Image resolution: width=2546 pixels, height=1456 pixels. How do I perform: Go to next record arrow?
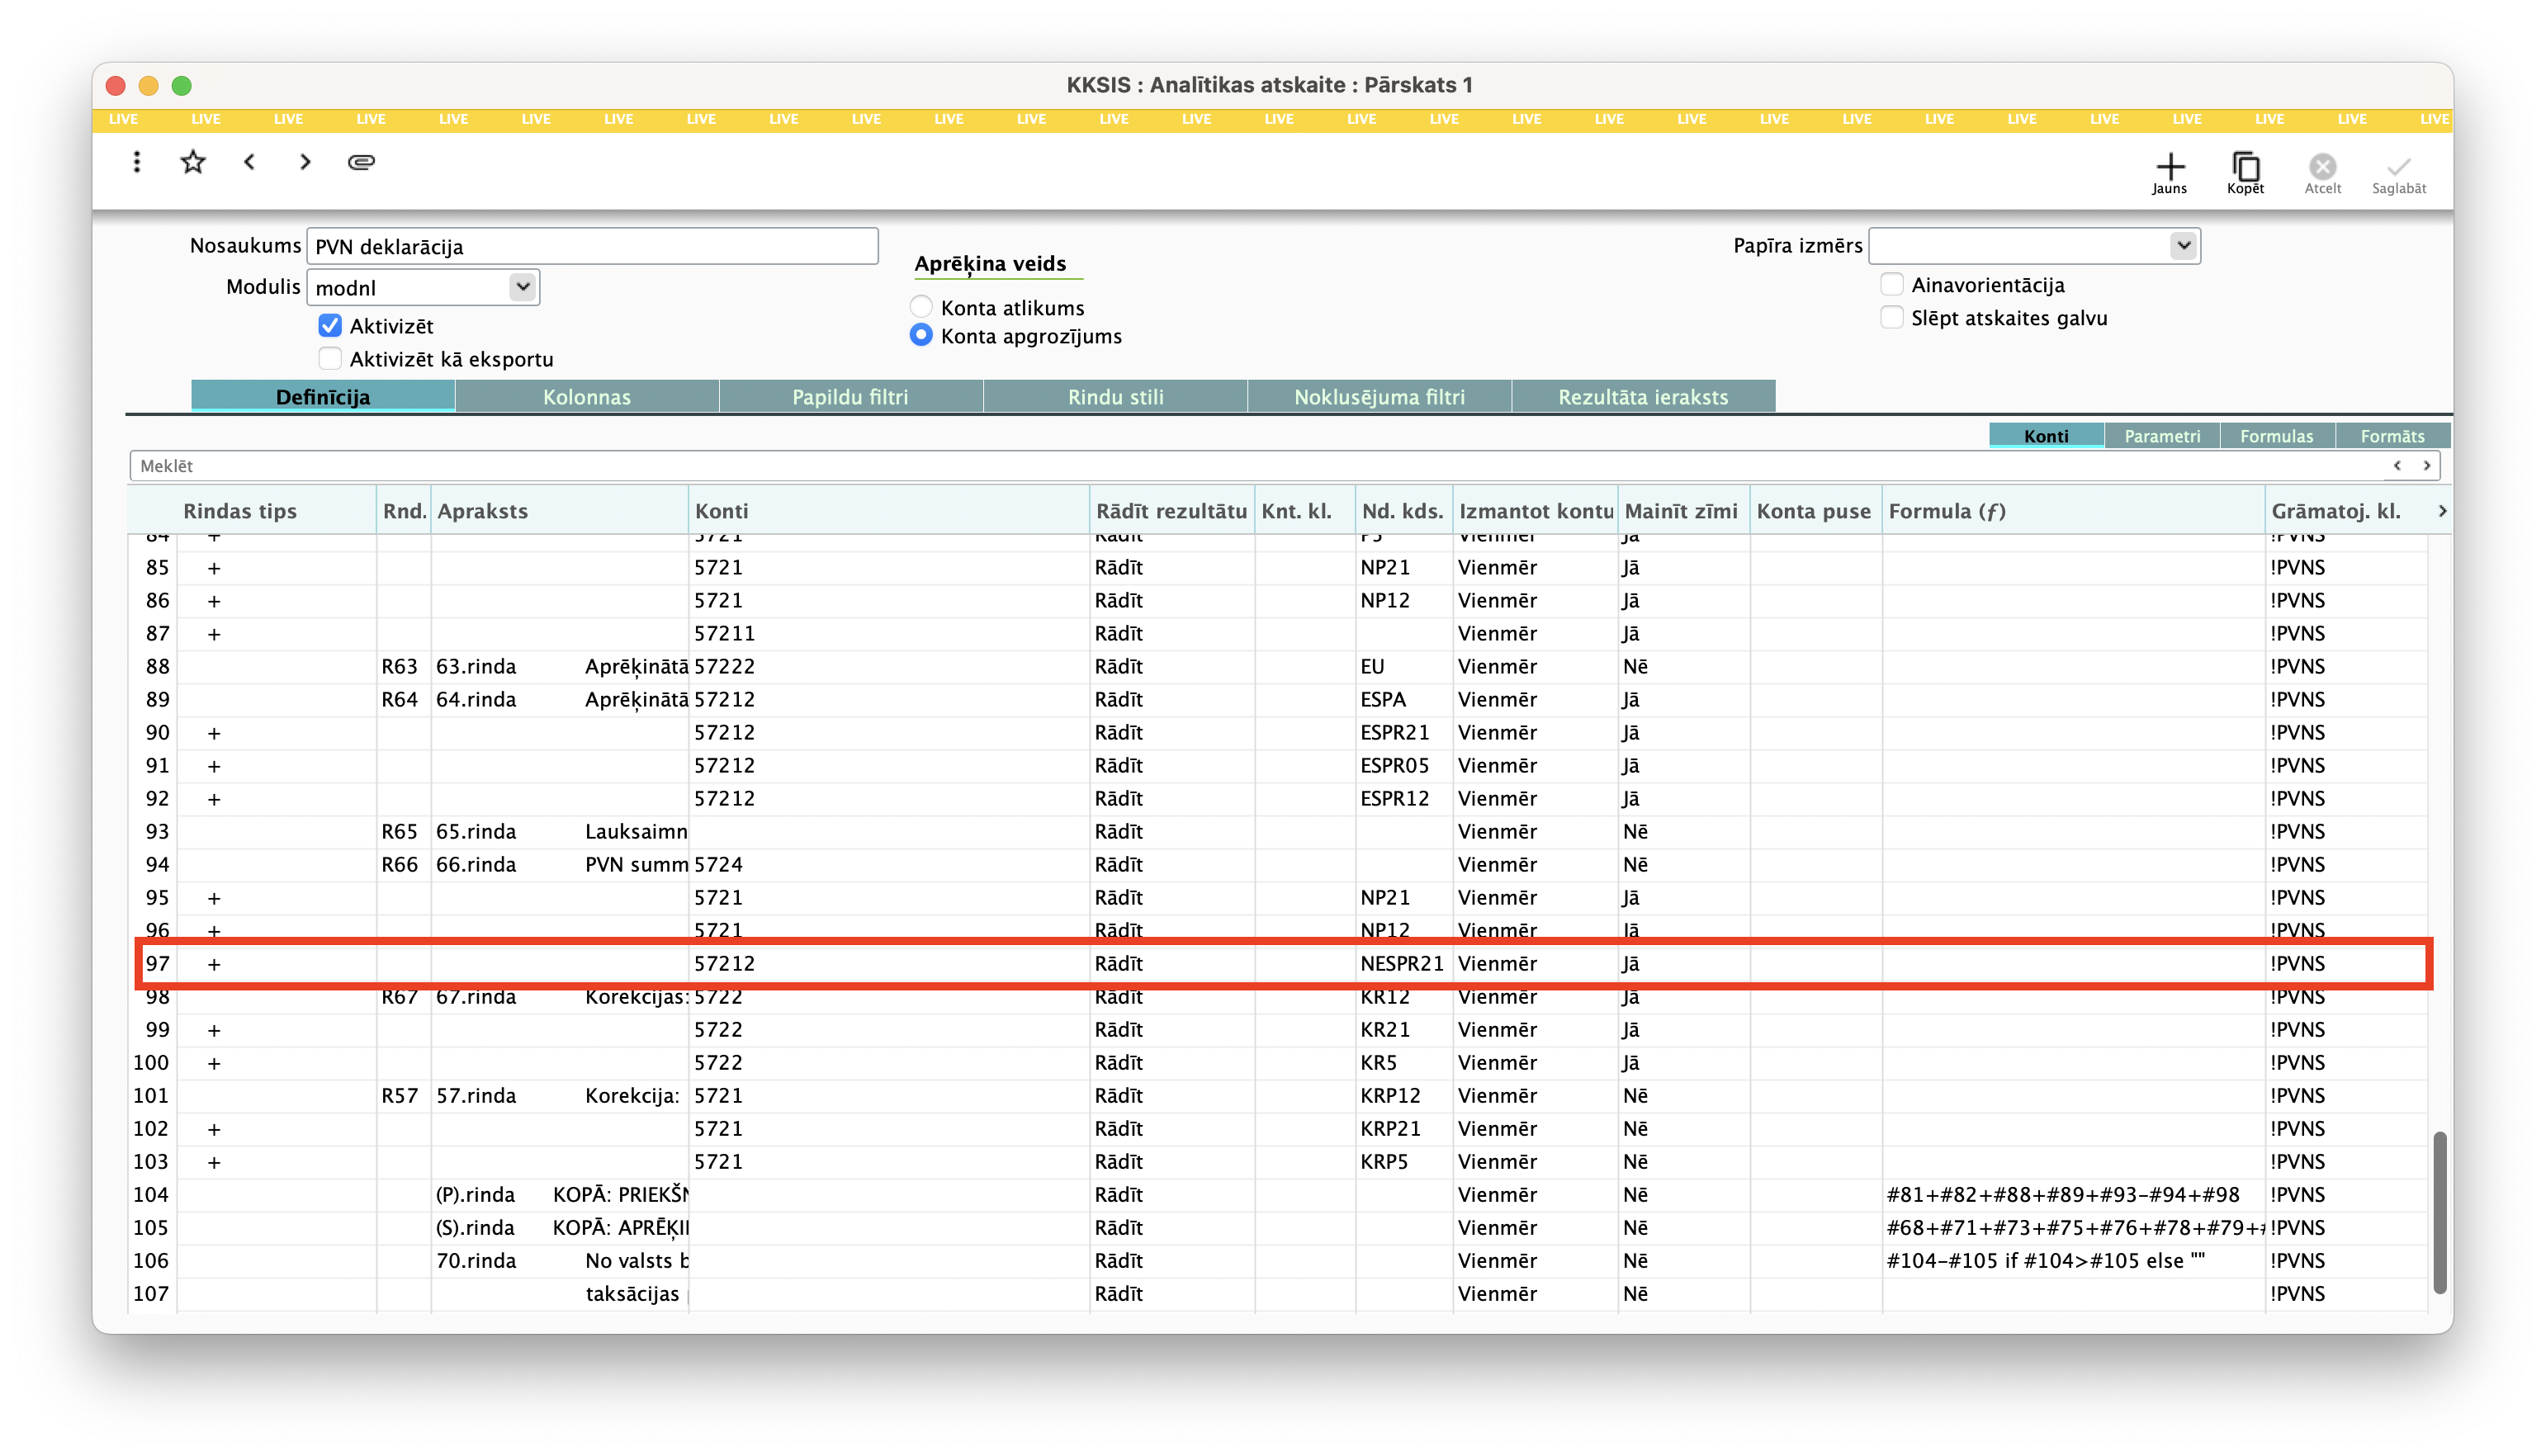tap(305, 162)
